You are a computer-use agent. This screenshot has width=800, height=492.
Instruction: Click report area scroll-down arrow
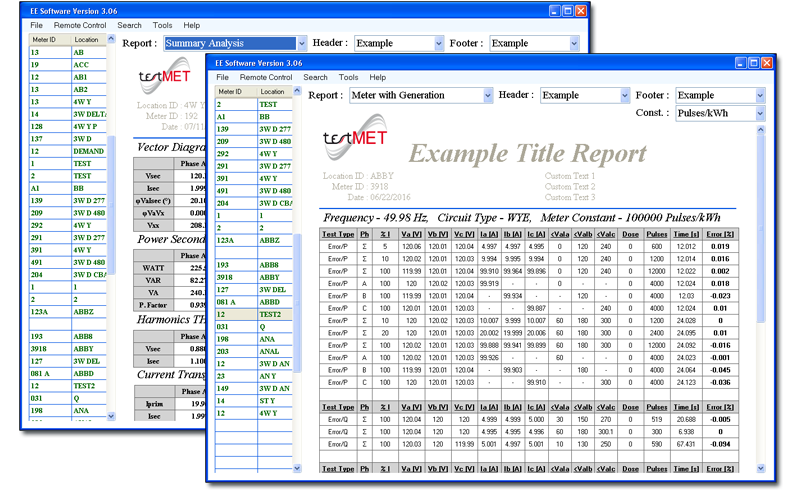761,468
